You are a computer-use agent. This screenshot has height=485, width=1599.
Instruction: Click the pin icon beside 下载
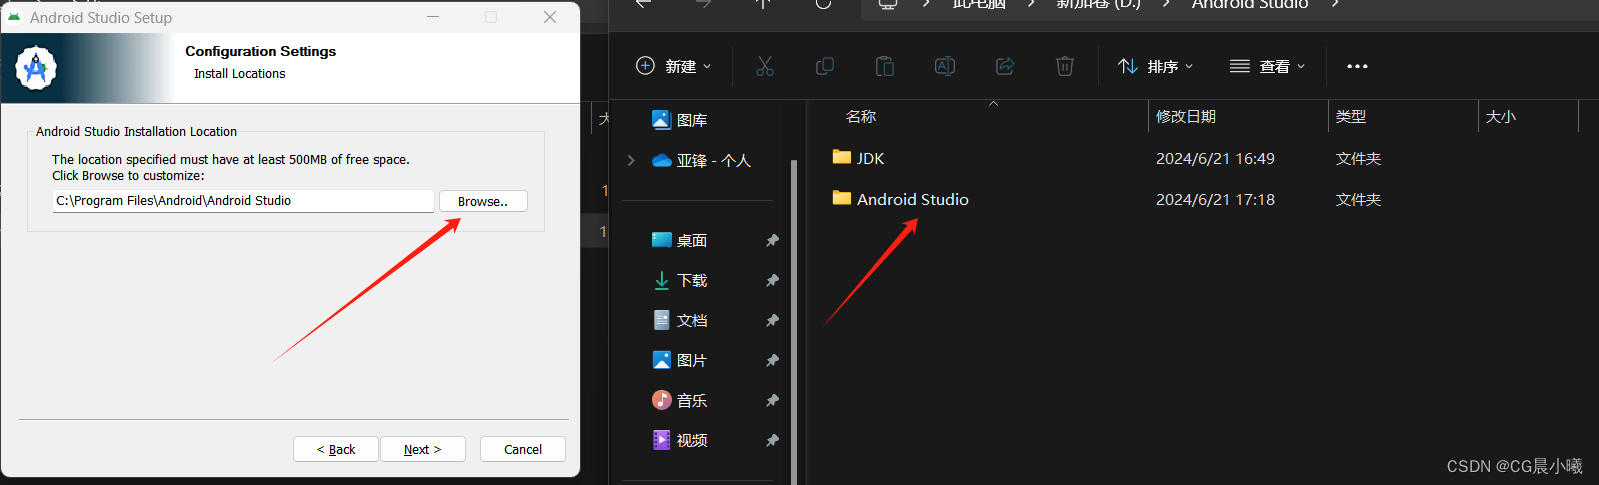point(772,280)
